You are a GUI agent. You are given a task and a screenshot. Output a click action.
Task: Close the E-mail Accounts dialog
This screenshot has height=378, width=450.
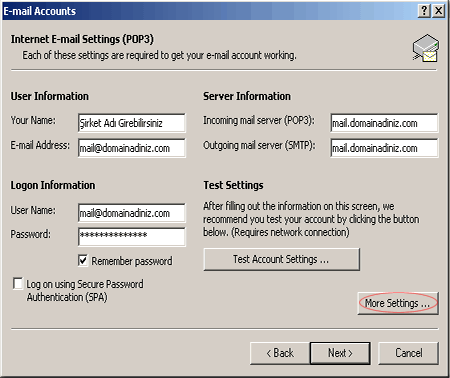point(439,11)
